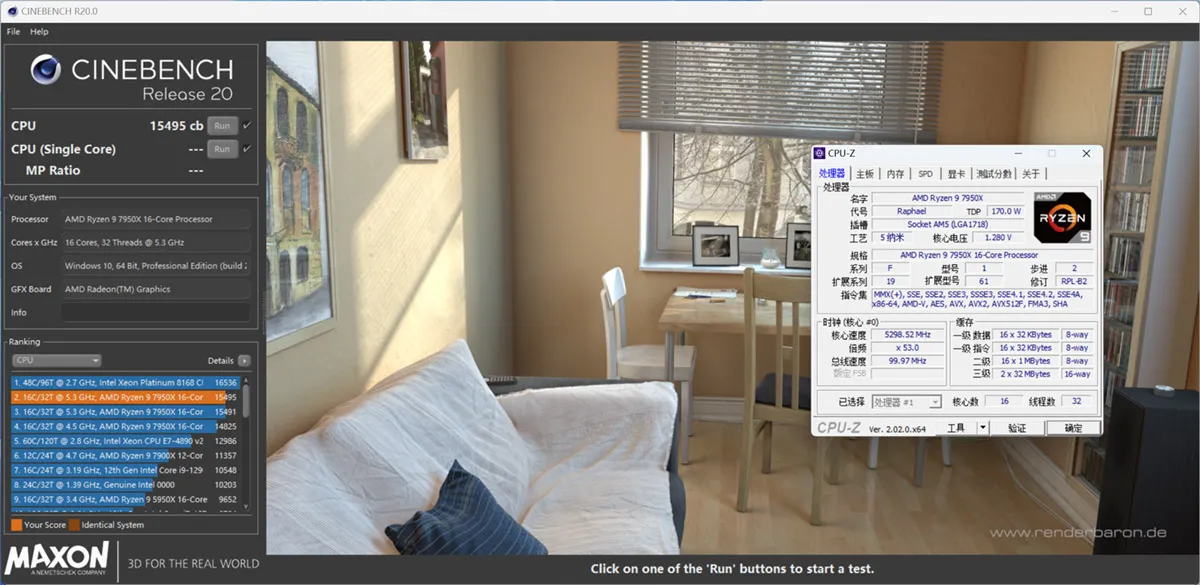This screenshot has height=585, width=1200.
Task: Open the 处理器 #1 selection dropdown in CPU-Z
Action: pos(906,401)
